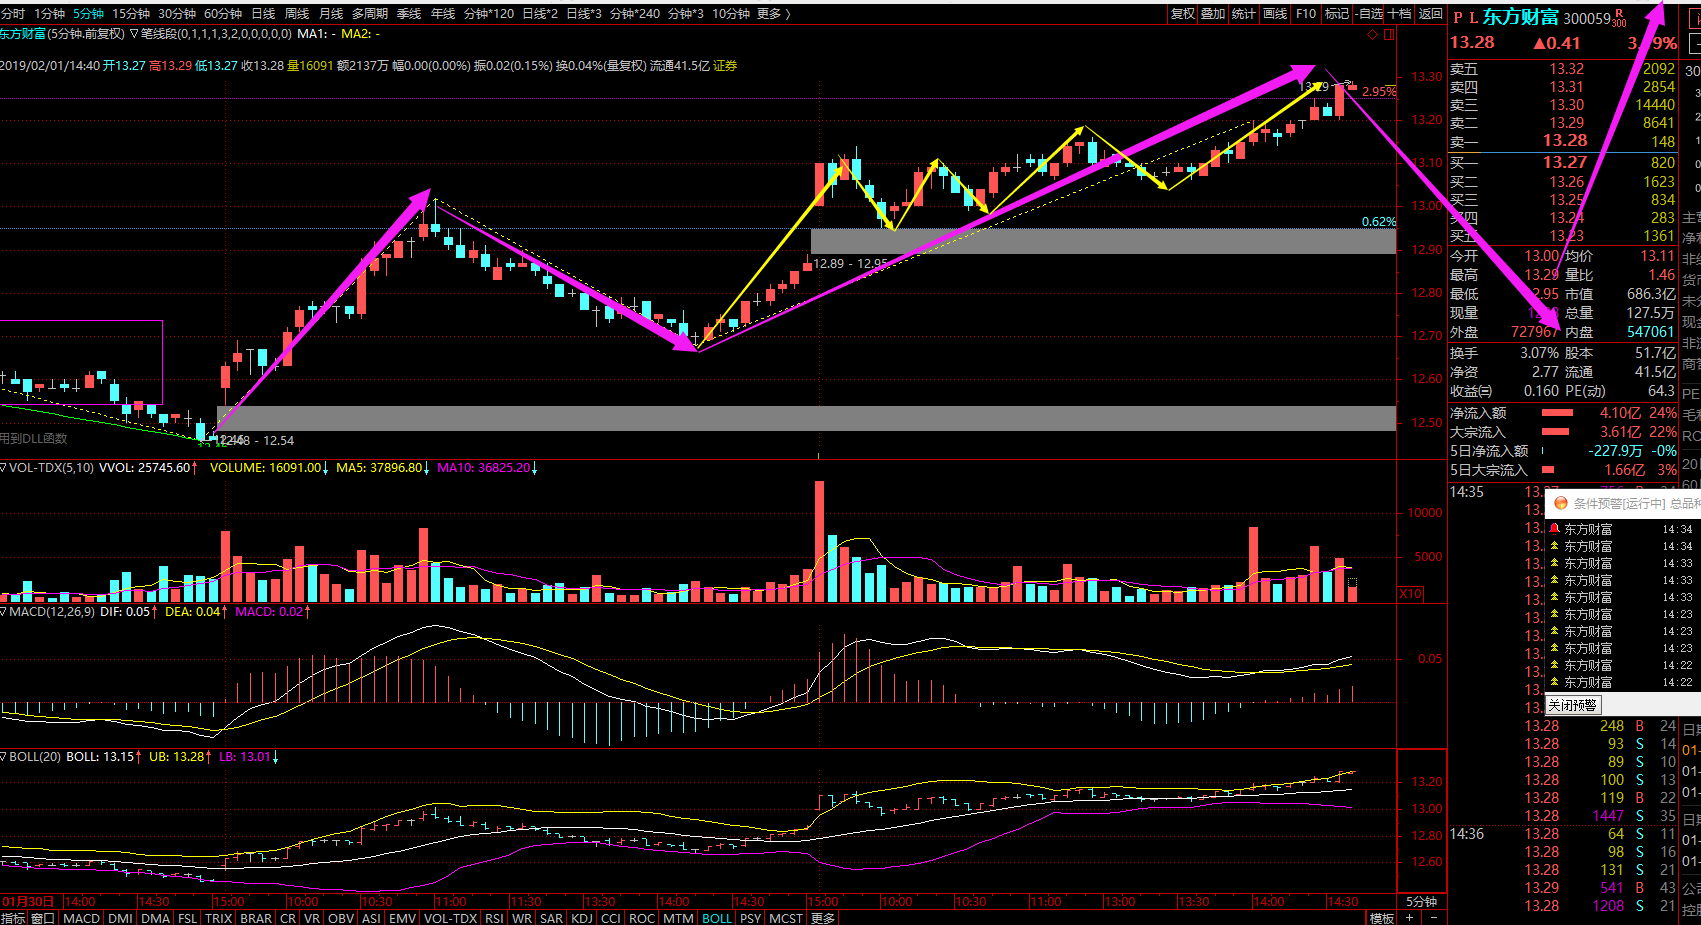Switch to the 60分钟 period tab
The height and width of the screenshot is (925, 1701).
click(x=223, y=14)
